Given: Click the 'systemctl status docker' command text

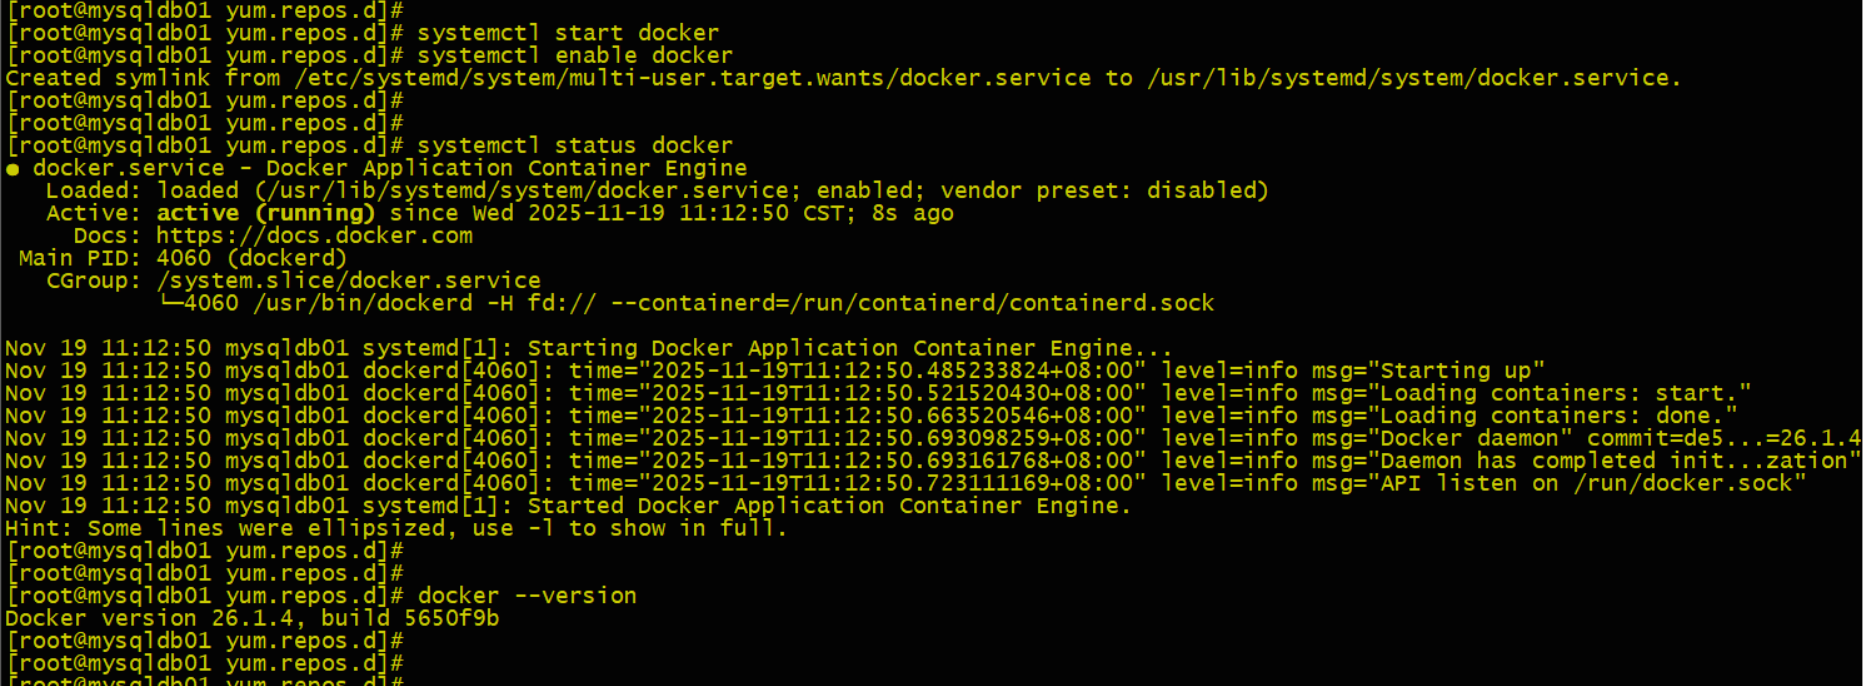Looking at the screenshot, I should point(575,146).
